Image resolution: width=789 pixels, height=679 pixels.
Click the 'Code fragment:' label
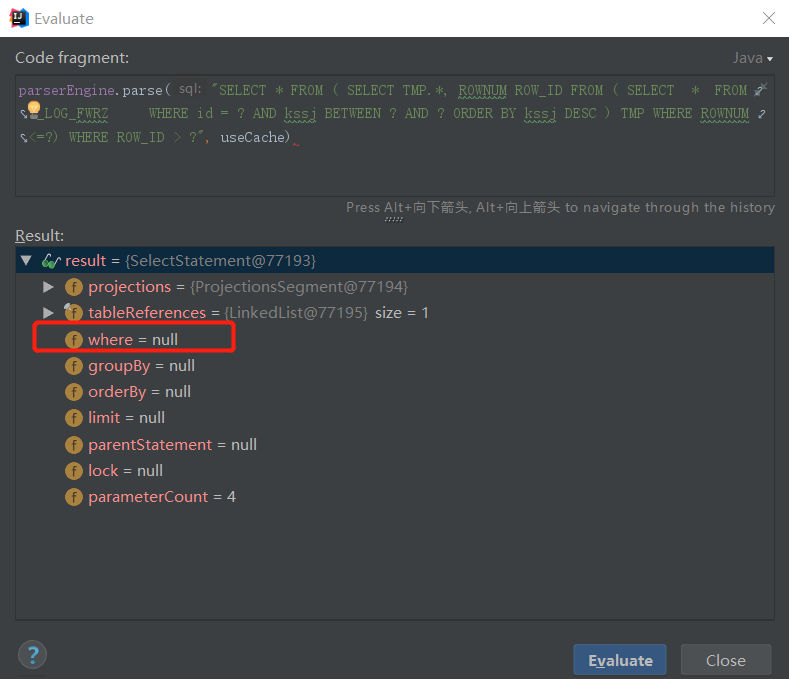point(72,58)
